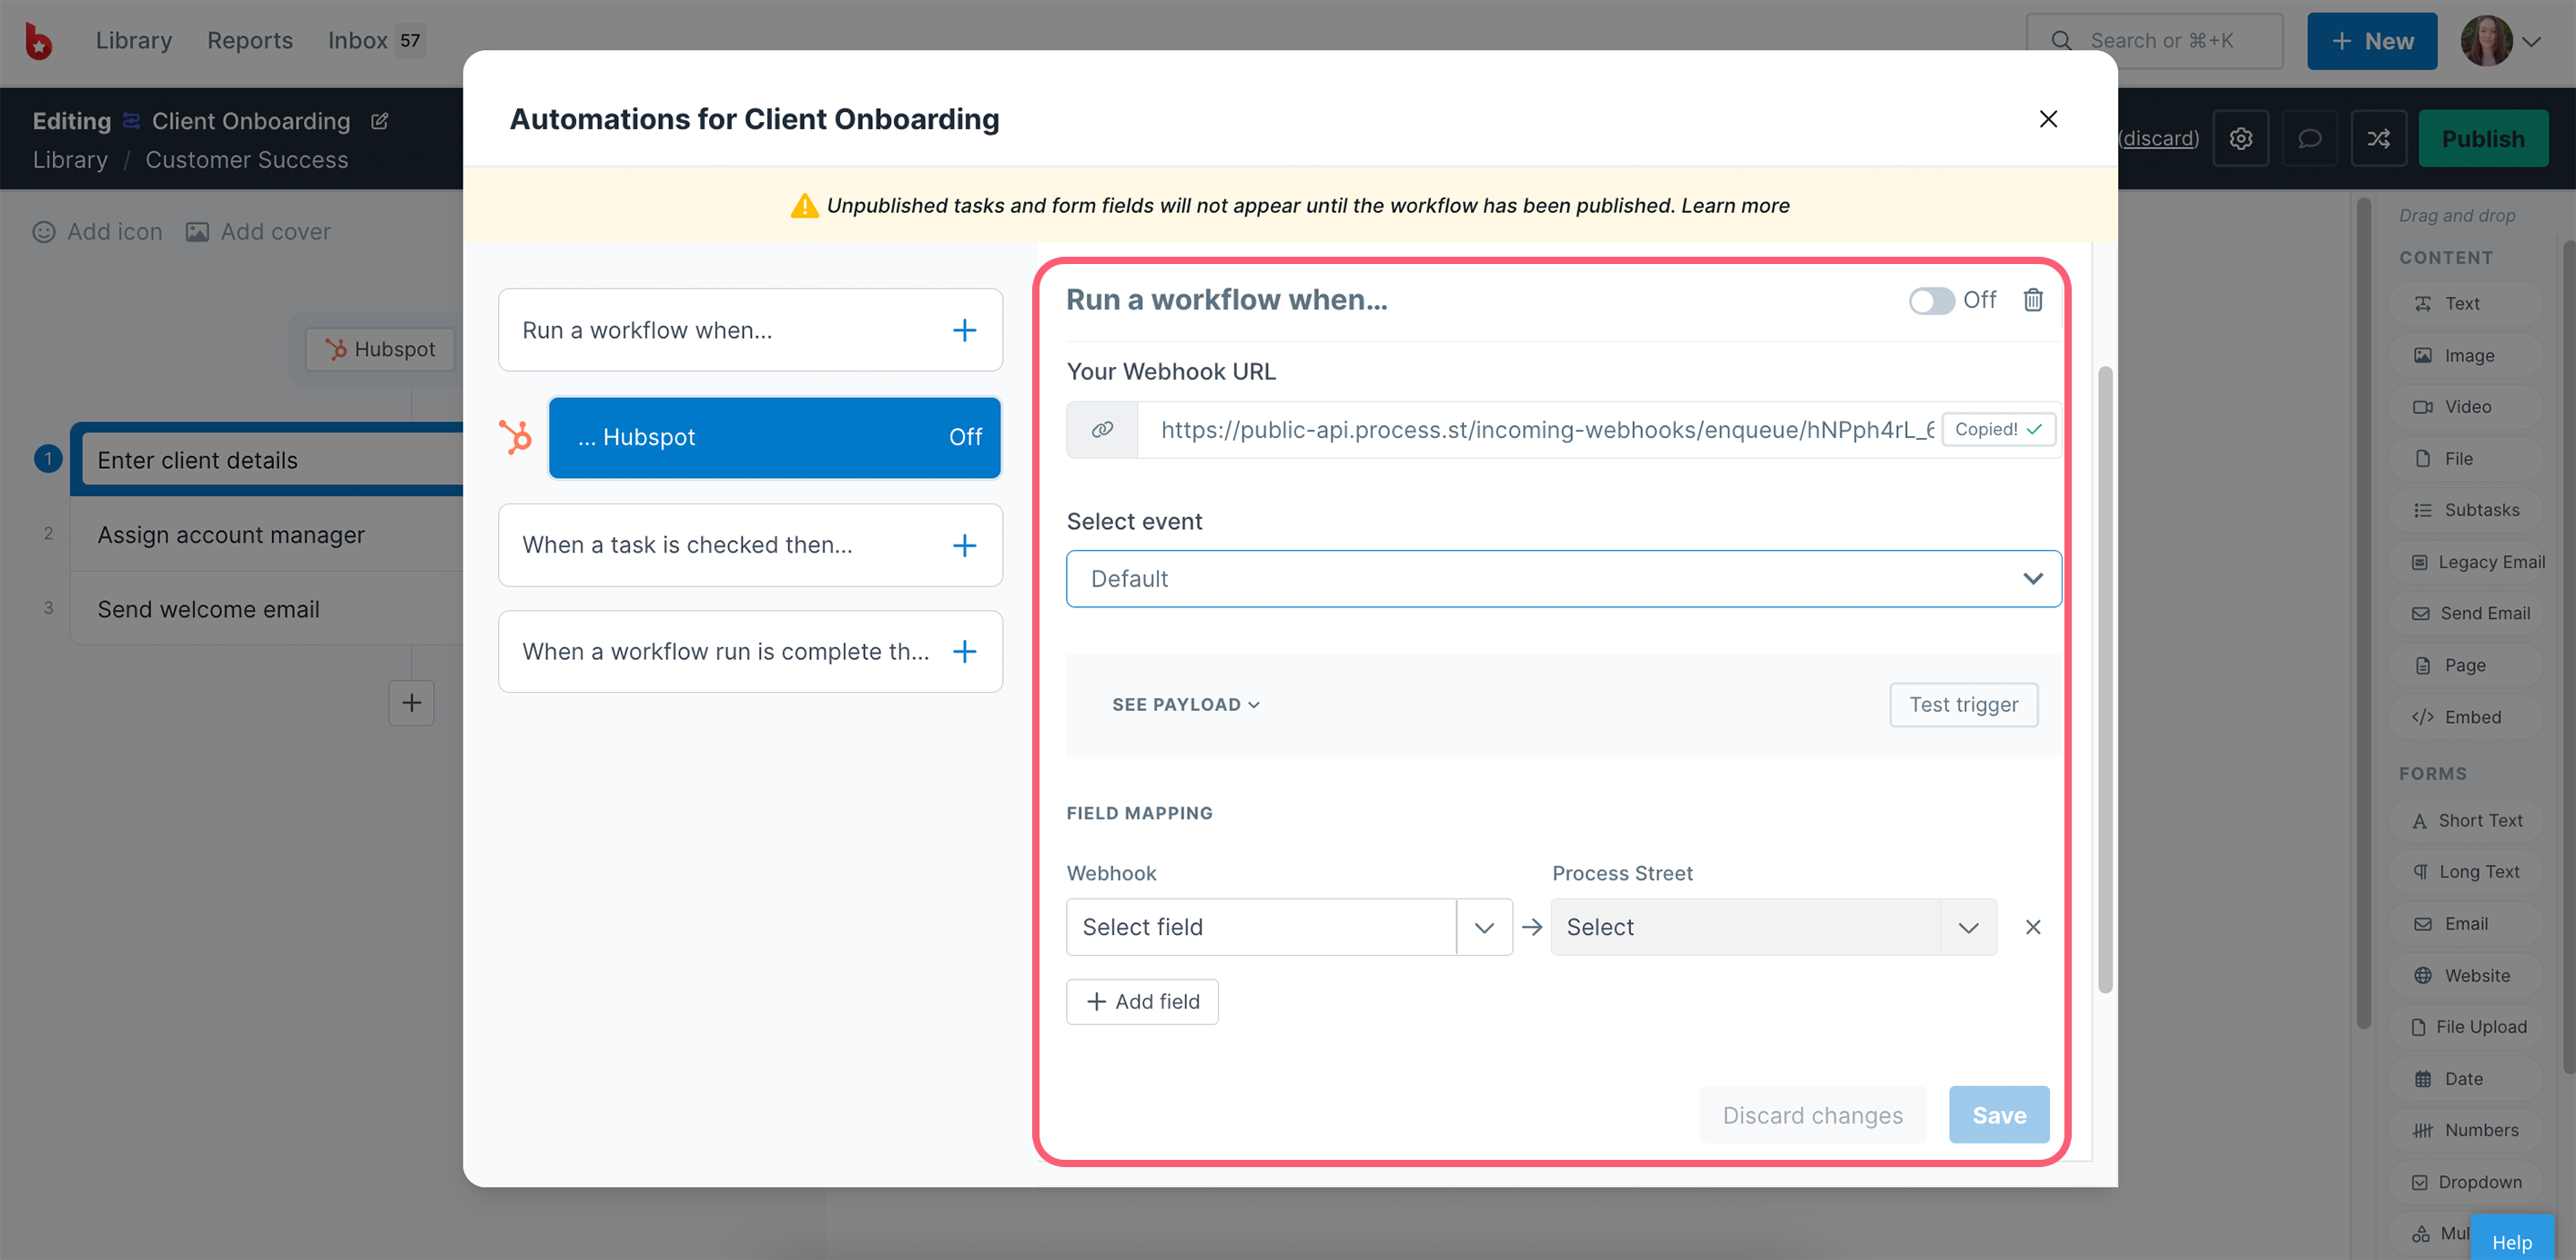This screenshot has height=1260, width=2576.
Task: Remove field mapping row with X icon
Action: pyautogui.click(x=2032, y=927)
